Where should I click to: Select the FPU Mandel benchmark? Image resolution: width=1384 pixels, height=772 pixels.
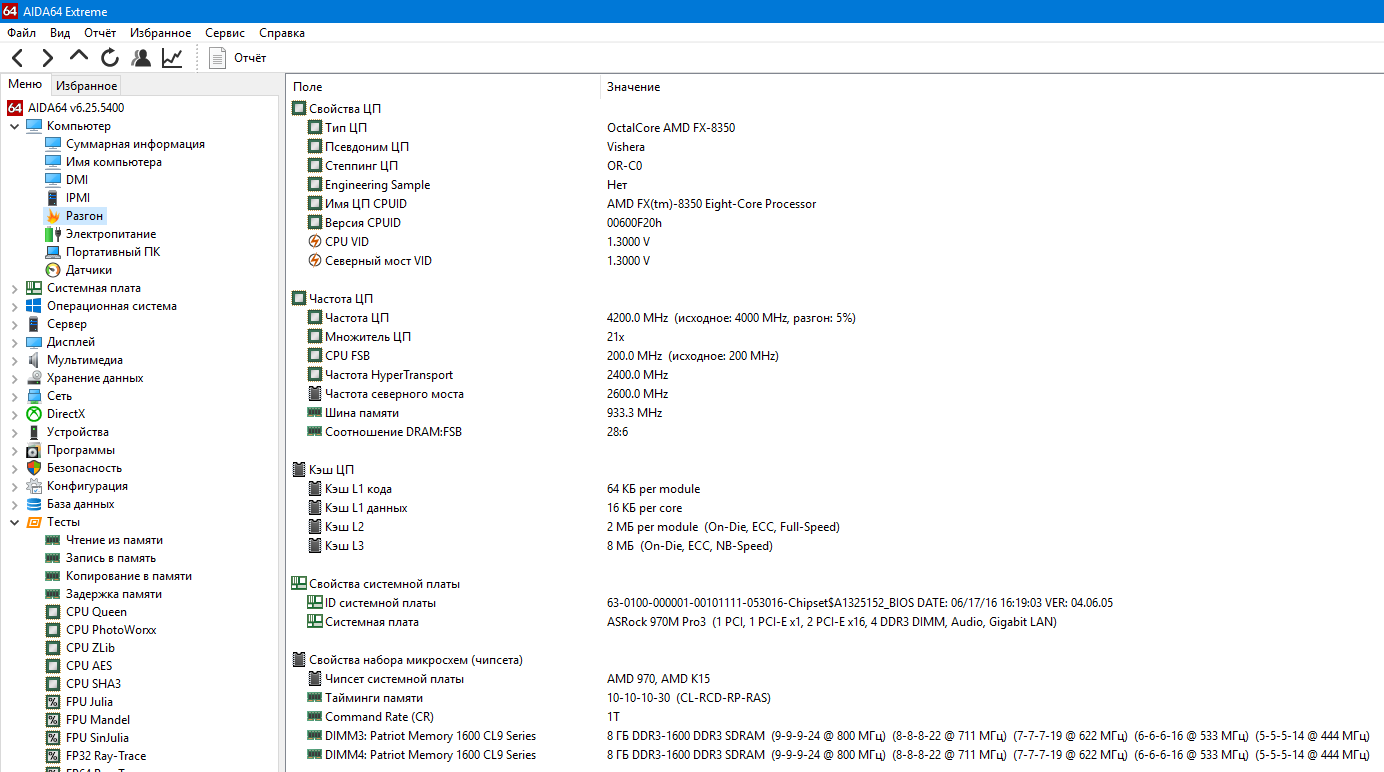click(98, 720)
